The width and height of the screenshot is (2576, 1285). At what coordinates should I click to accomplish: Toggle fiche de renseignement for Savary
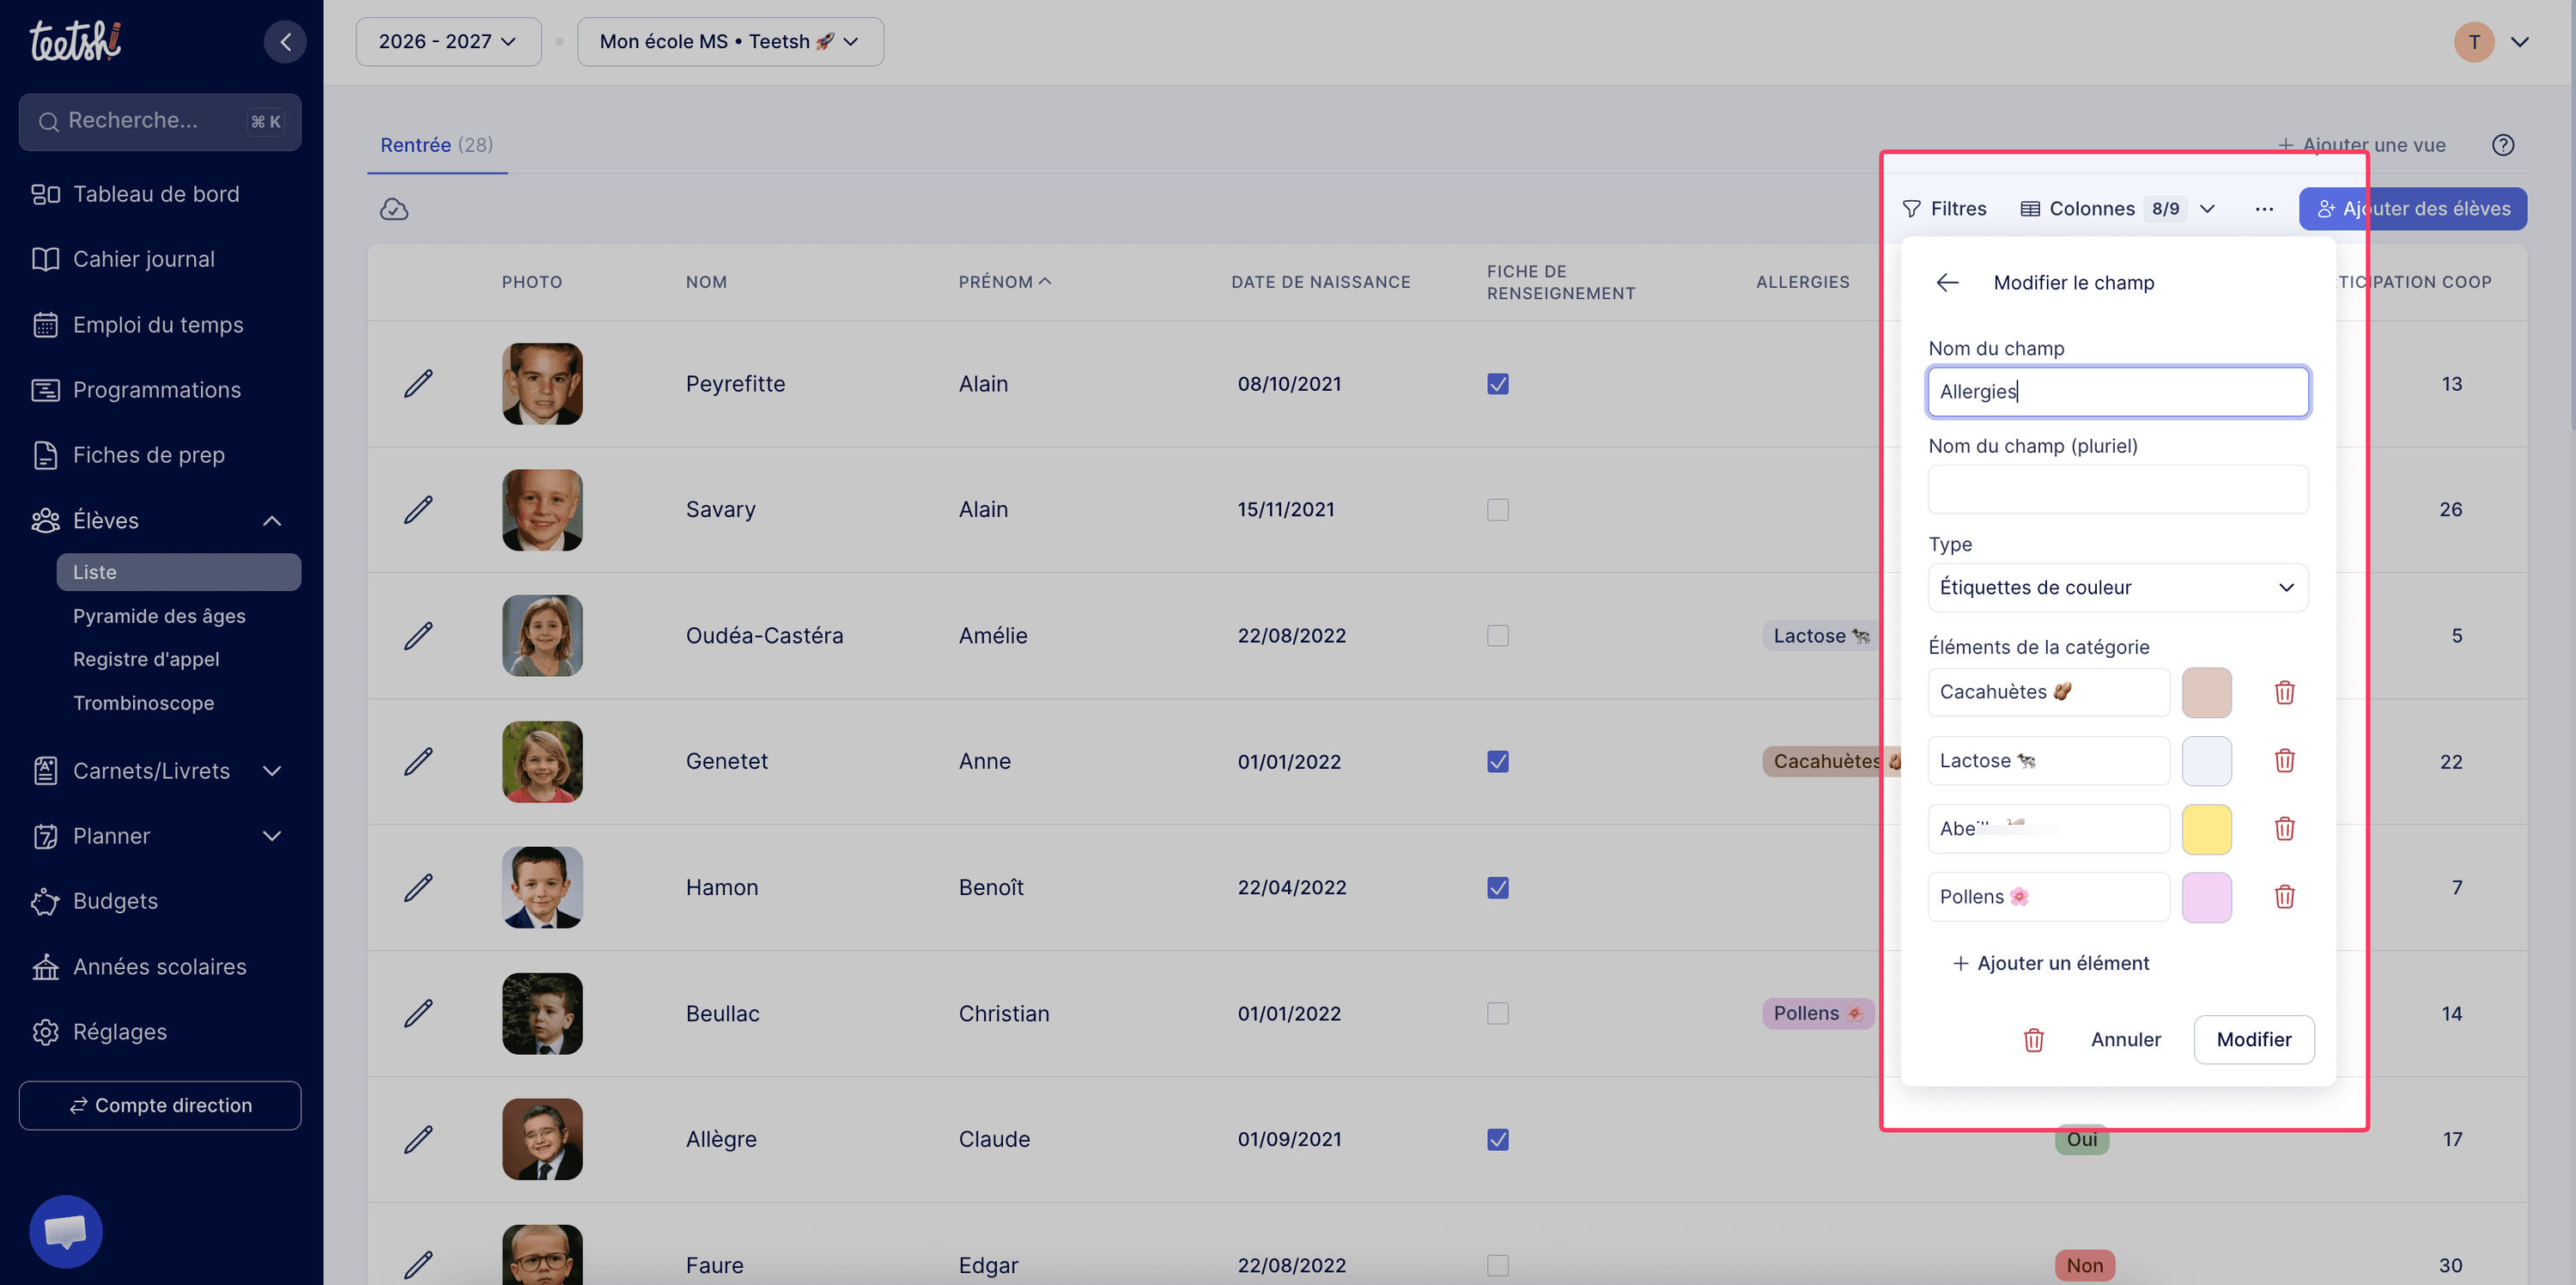pos(1497,510)
